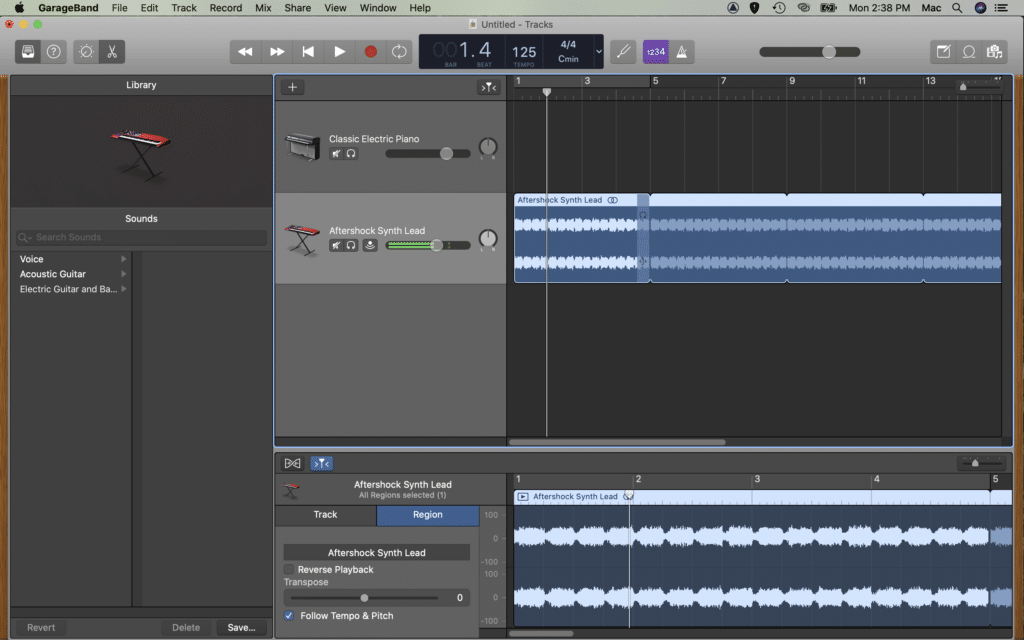Screen dimensions: 1024x640
Task: Open the Track menu in the menu bar
Action: (183, 8)
